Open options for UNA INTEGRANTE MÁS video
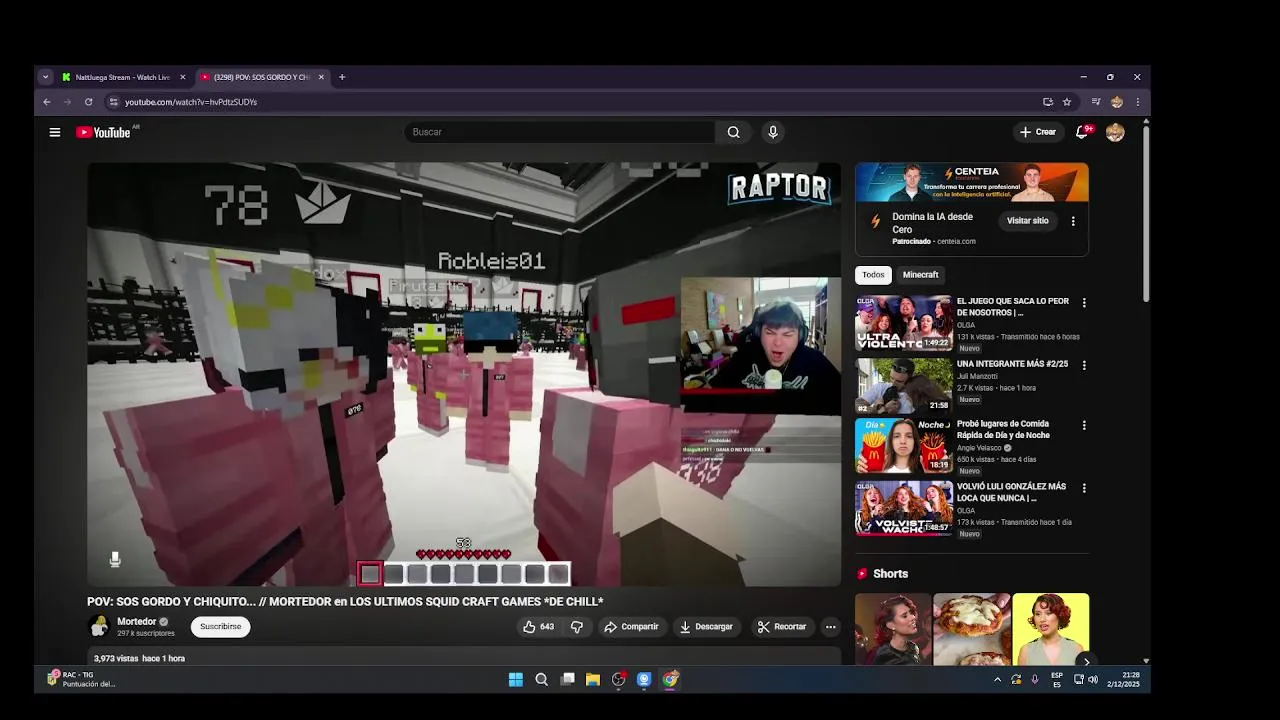The height and width of the screenshot is (720, 1280). (1084, 366)
